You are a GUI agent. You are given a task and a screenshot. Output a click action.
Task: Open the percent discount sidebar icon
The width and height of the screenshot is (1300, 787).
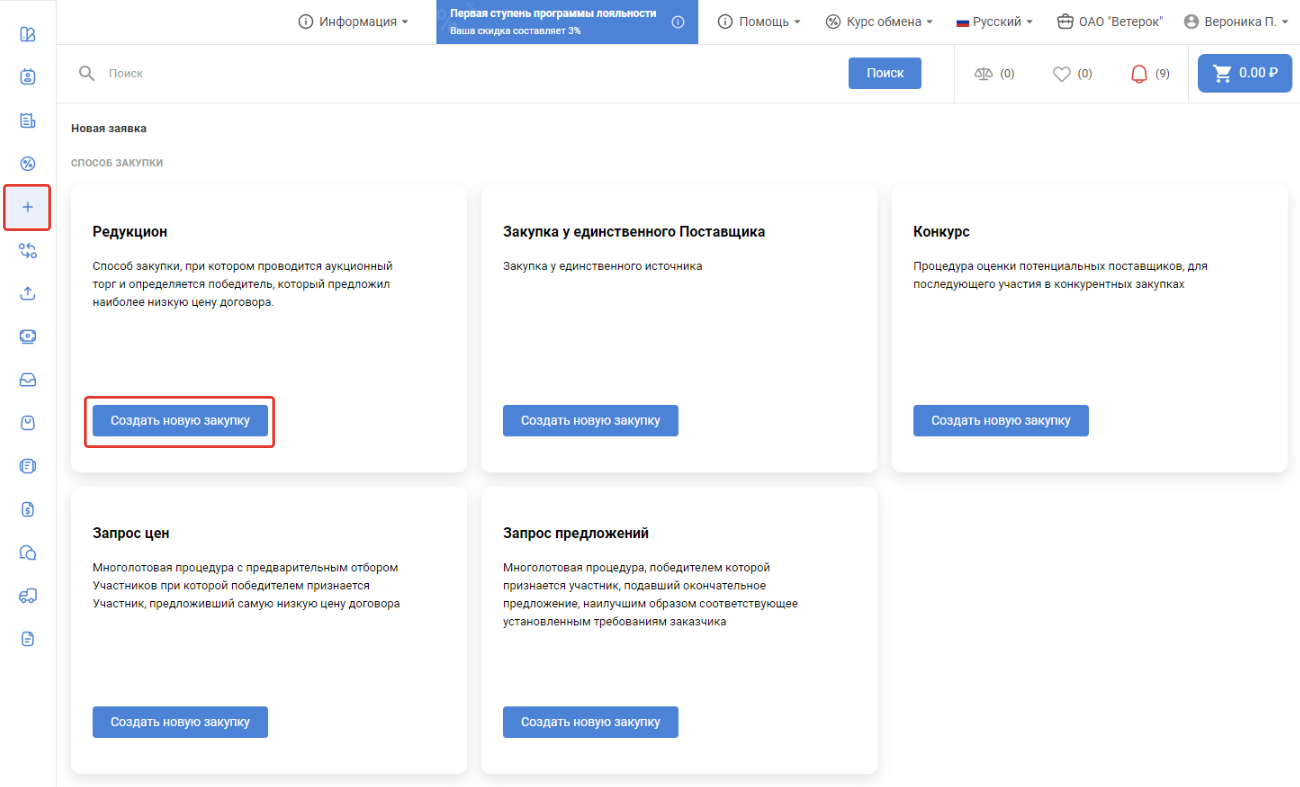(28, 164)
